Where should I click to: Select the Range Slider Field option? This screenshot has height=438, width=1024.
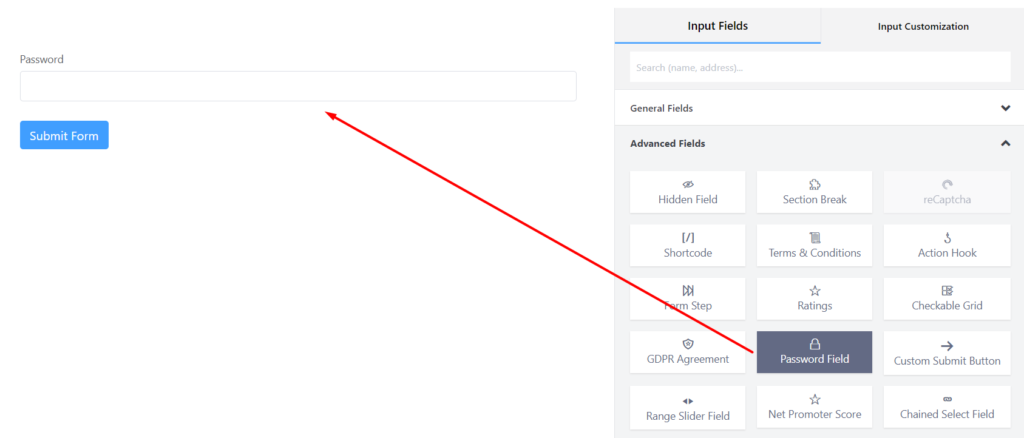688,407
